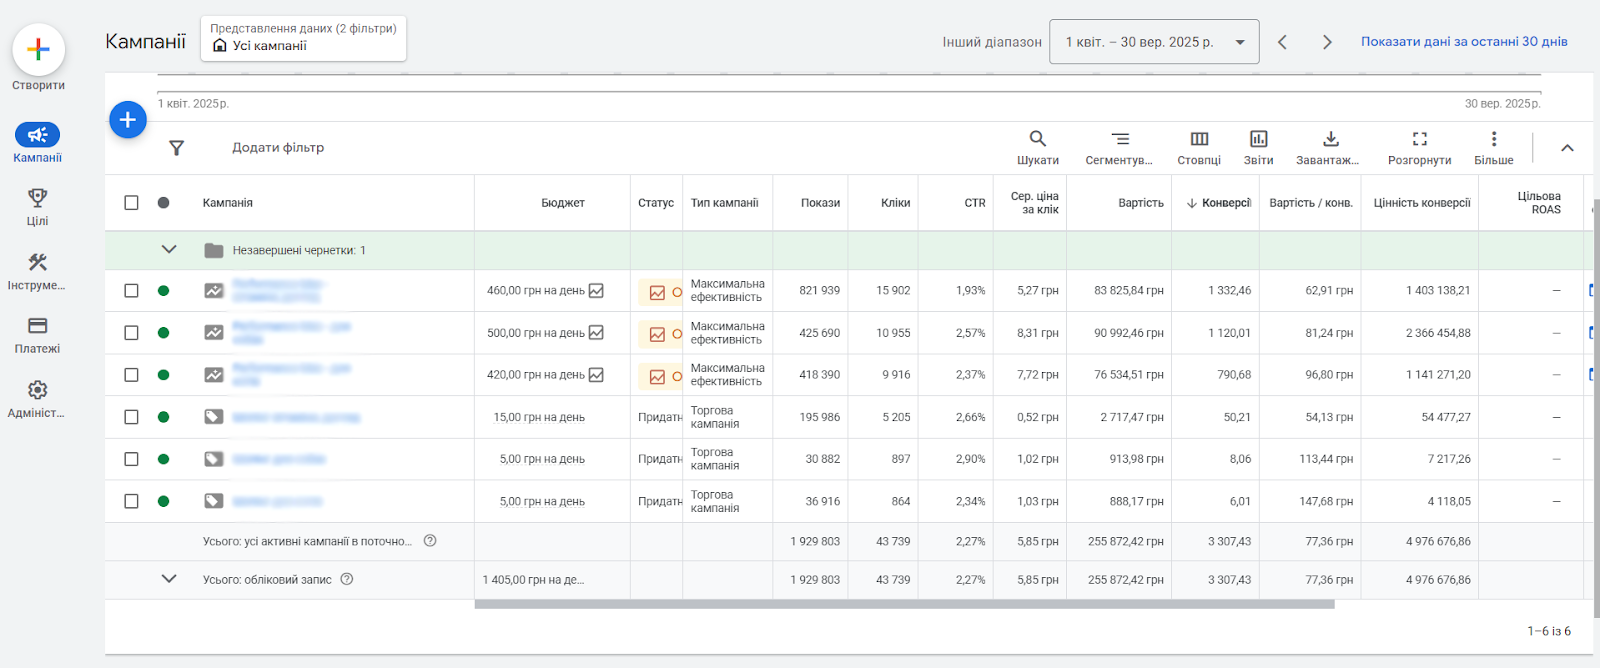Image resolution: width=1600 pixels, height=668 pixels.
Task: Click the filter funnel icon
Action: 177,148
